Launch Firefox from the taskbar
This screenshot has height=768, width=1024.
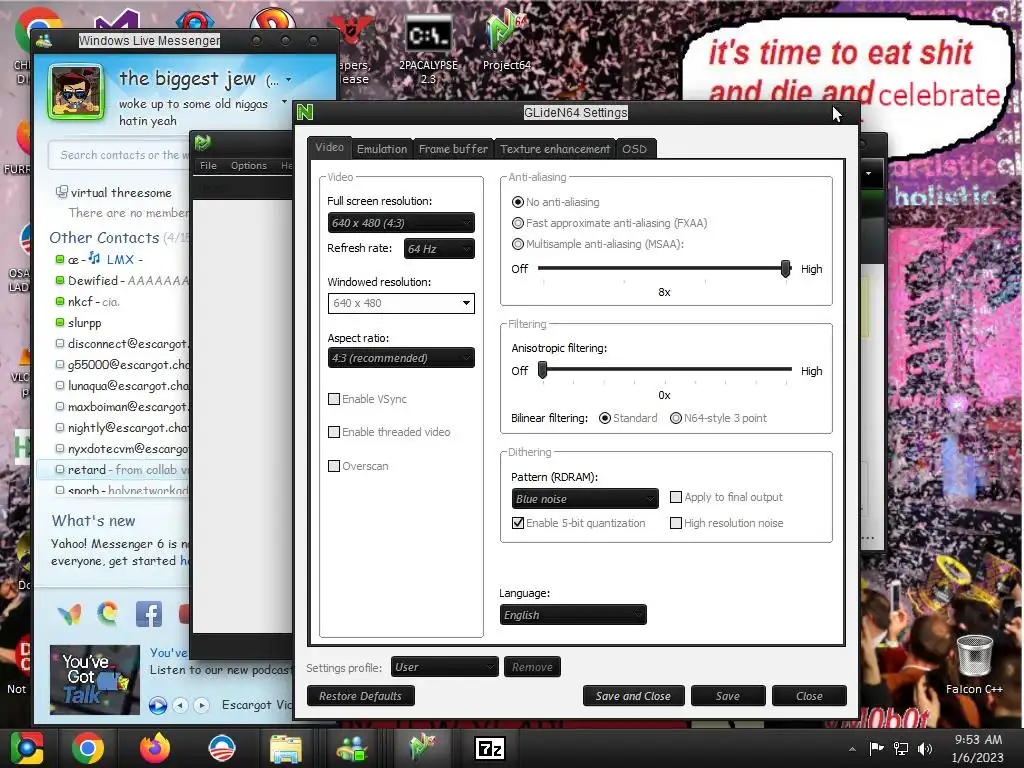(155, 748)
